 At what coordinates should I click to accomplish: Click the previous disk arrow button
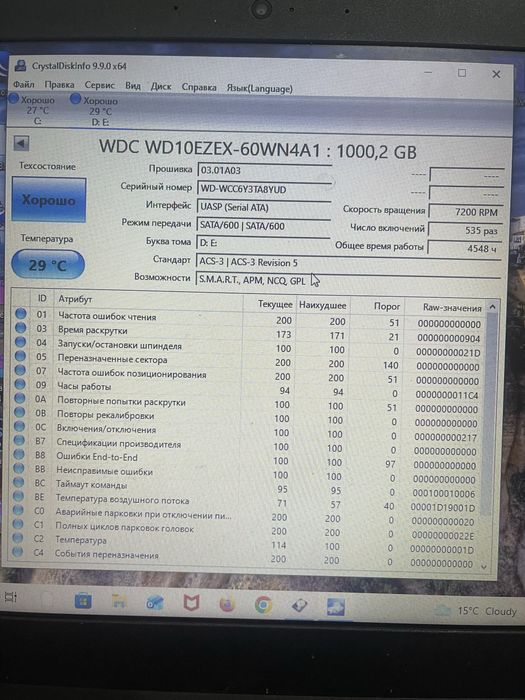[21, 144]
